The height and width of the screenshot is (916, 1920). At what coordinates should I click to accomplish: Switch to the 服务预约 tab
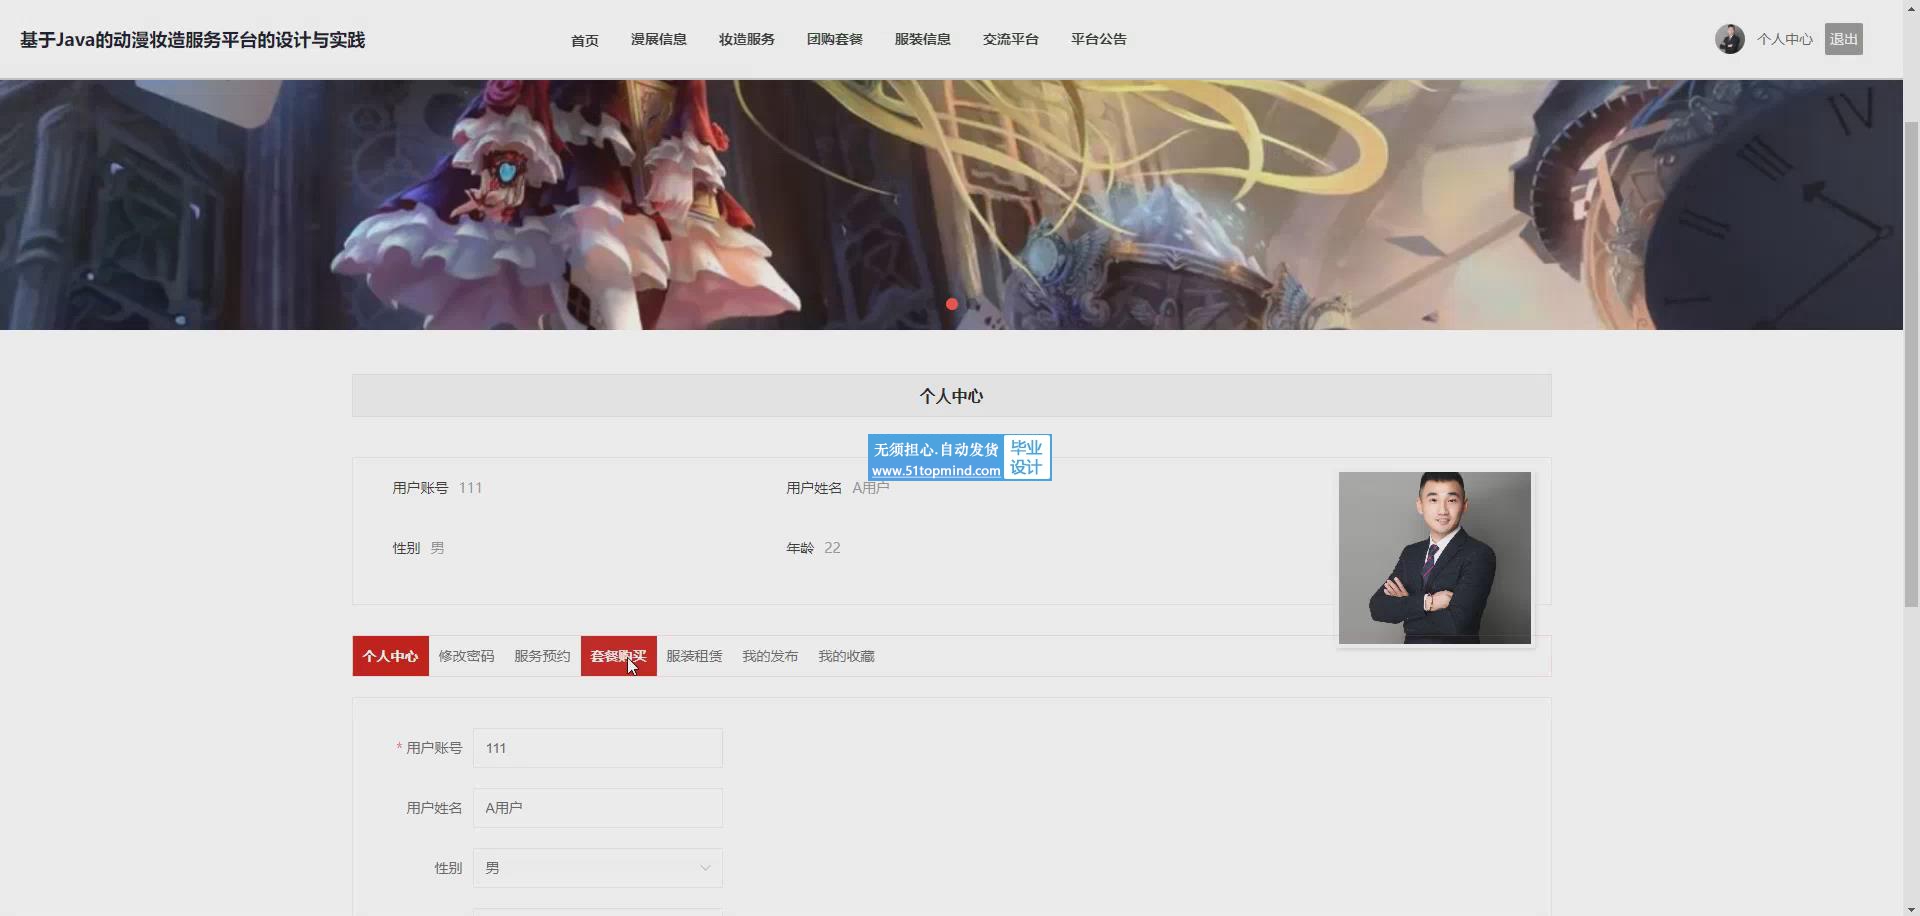coord(542,656)
